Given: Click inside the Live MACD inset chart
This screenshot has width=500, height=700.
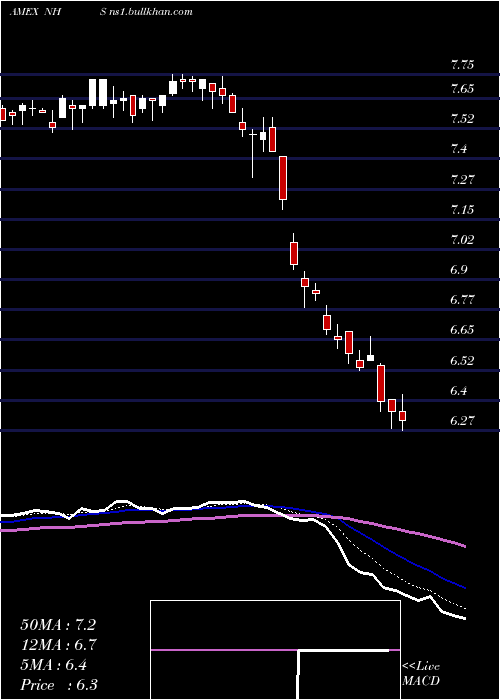Looking at the screenshot, I should point(275,650).
